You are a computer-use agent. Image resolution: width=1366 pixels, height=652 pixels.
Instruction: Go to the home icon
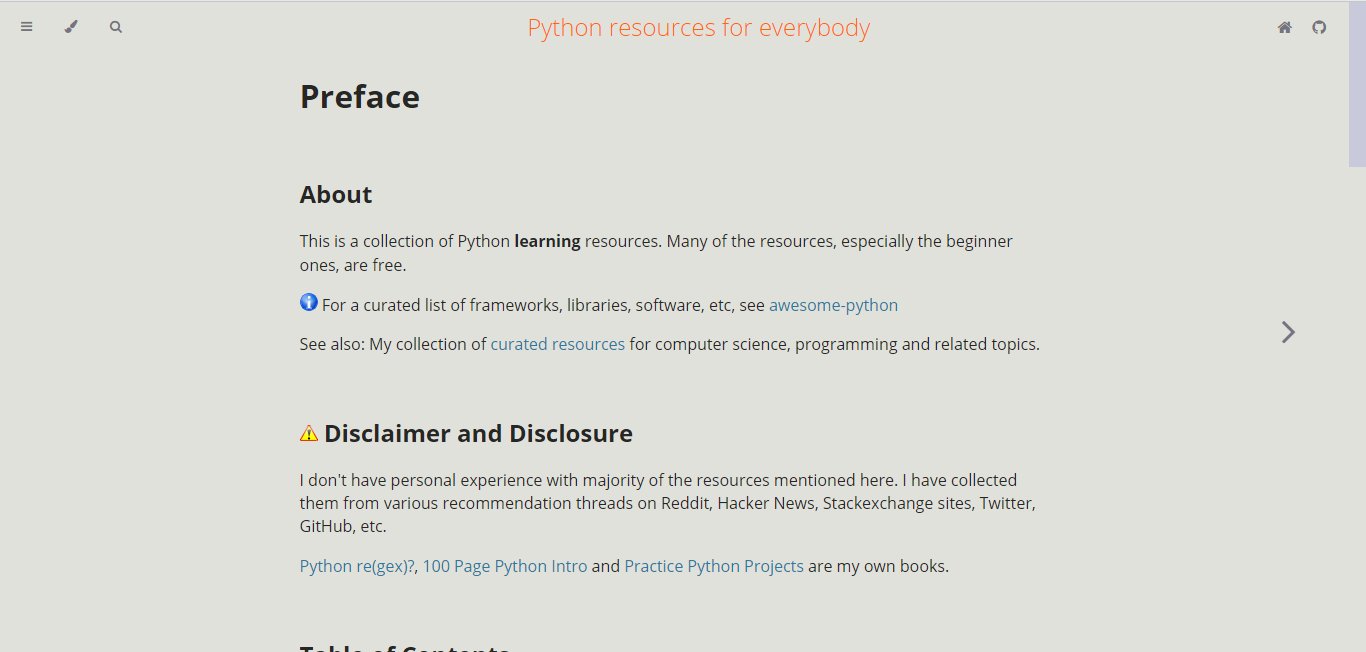[x=1285, y=27]
